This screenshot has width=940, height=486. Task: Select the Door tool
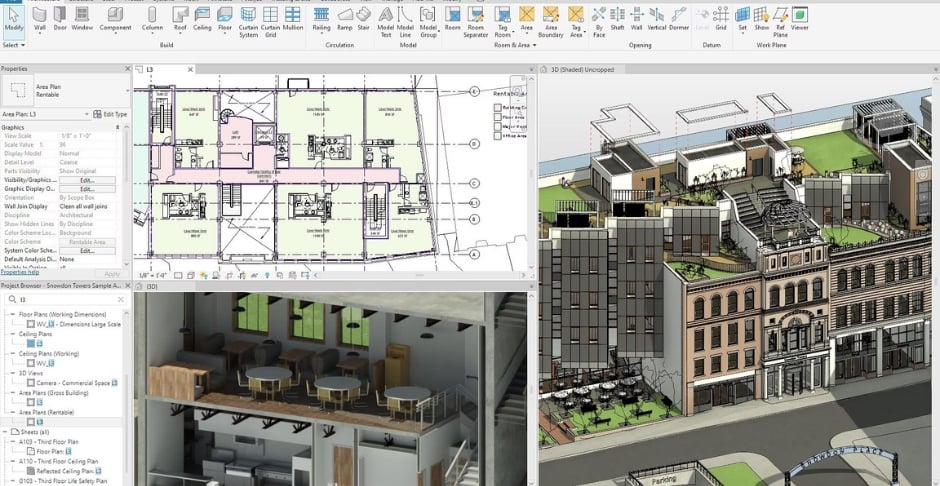(x=60, y=20)
